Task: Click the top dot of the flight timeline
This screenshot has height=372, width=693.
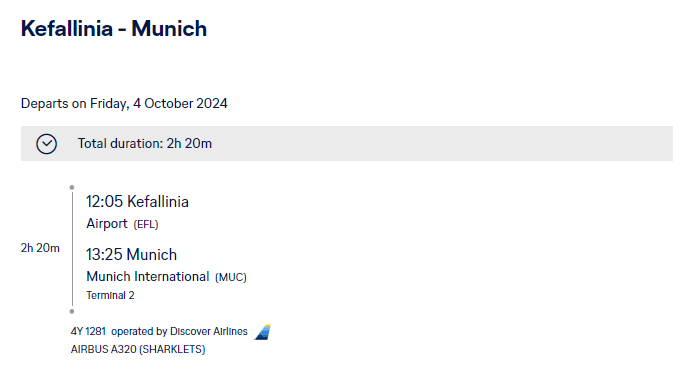Action: [72, 187]
